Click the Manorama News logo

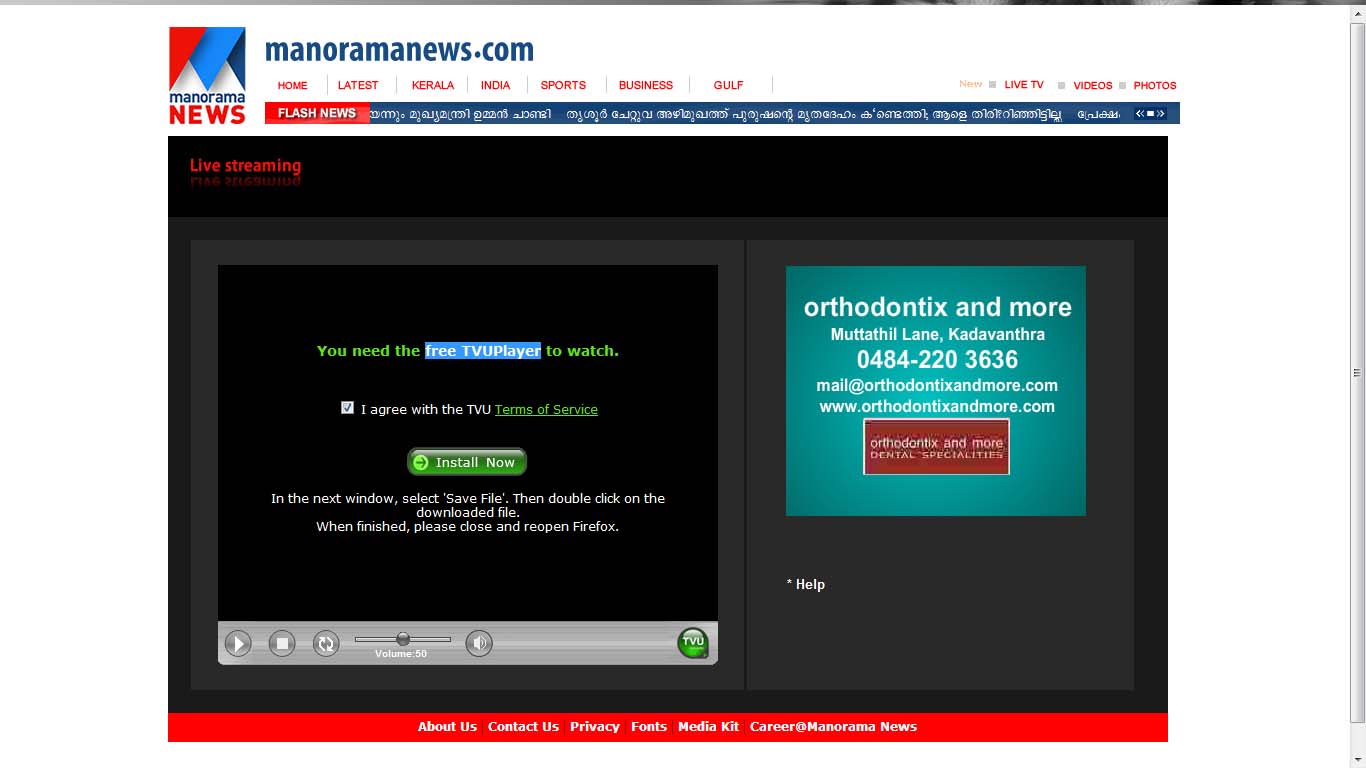click(x=207, y=75)
